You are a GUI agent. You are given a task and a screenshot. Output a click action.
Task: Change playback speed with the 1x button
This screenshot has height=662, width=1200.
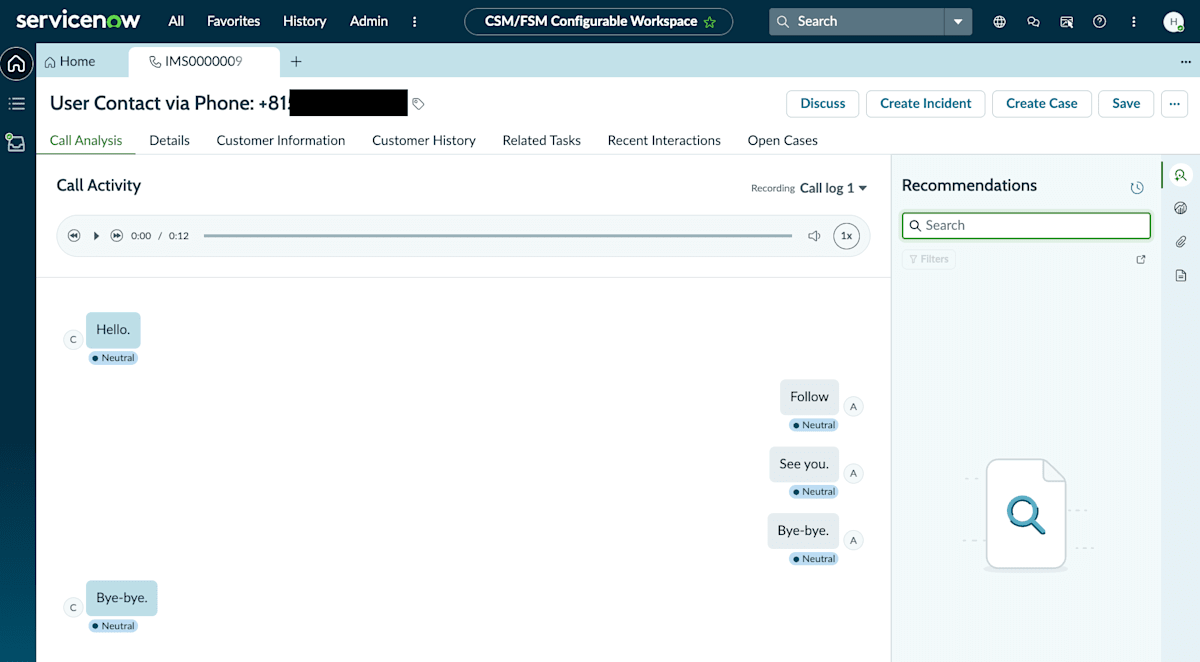coord(846,236)
